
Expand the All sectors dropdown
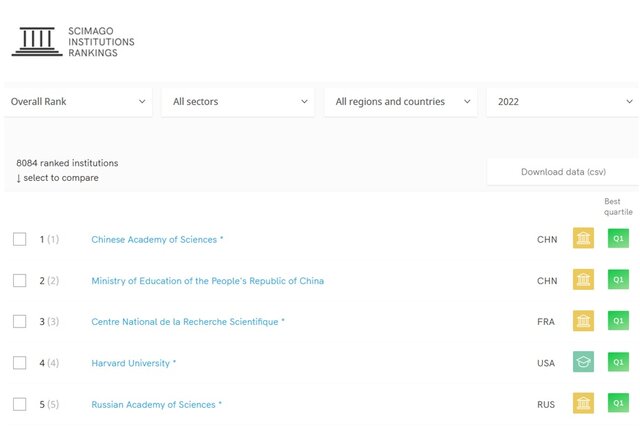tap(240, 101)
